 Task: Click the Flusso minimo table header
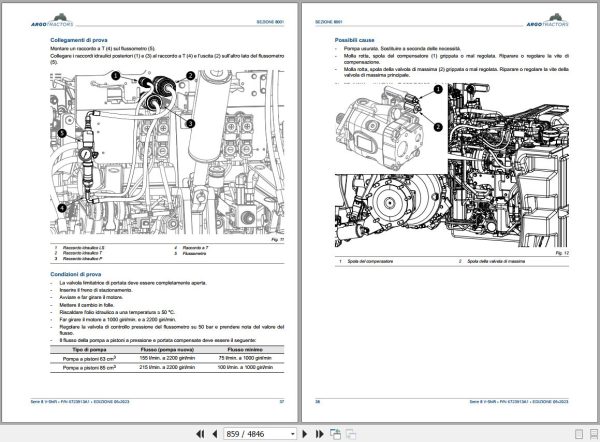[245, 349]
